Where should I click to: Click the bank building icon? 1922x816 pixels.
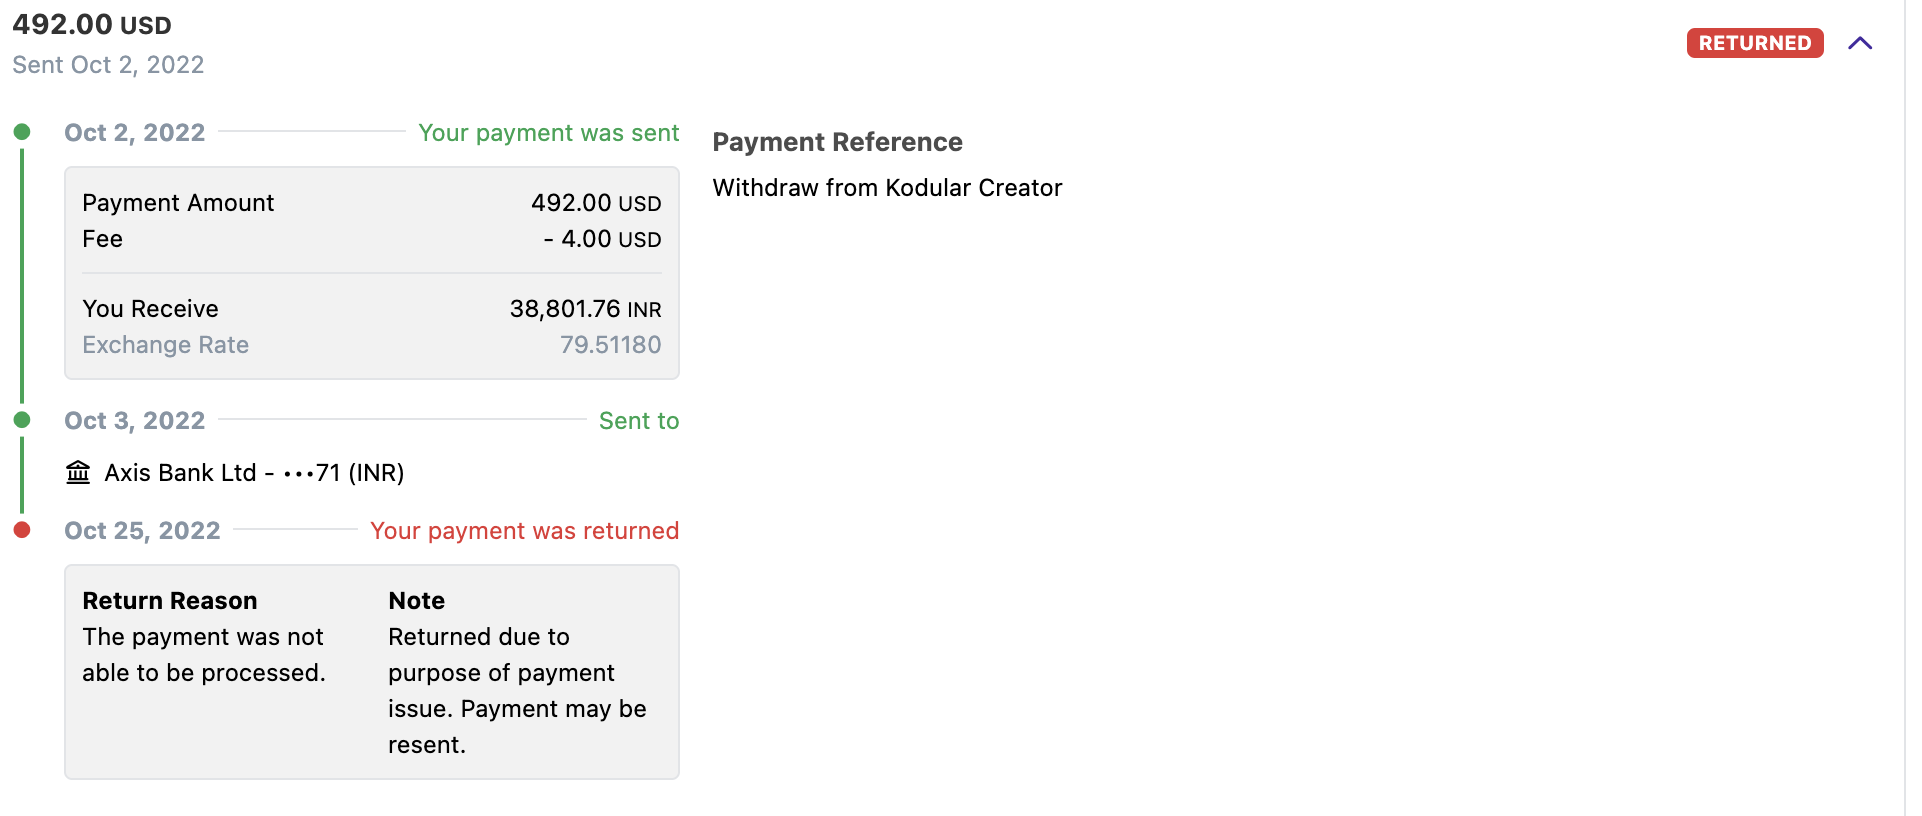pyautogui.click(x=78, y=472)
